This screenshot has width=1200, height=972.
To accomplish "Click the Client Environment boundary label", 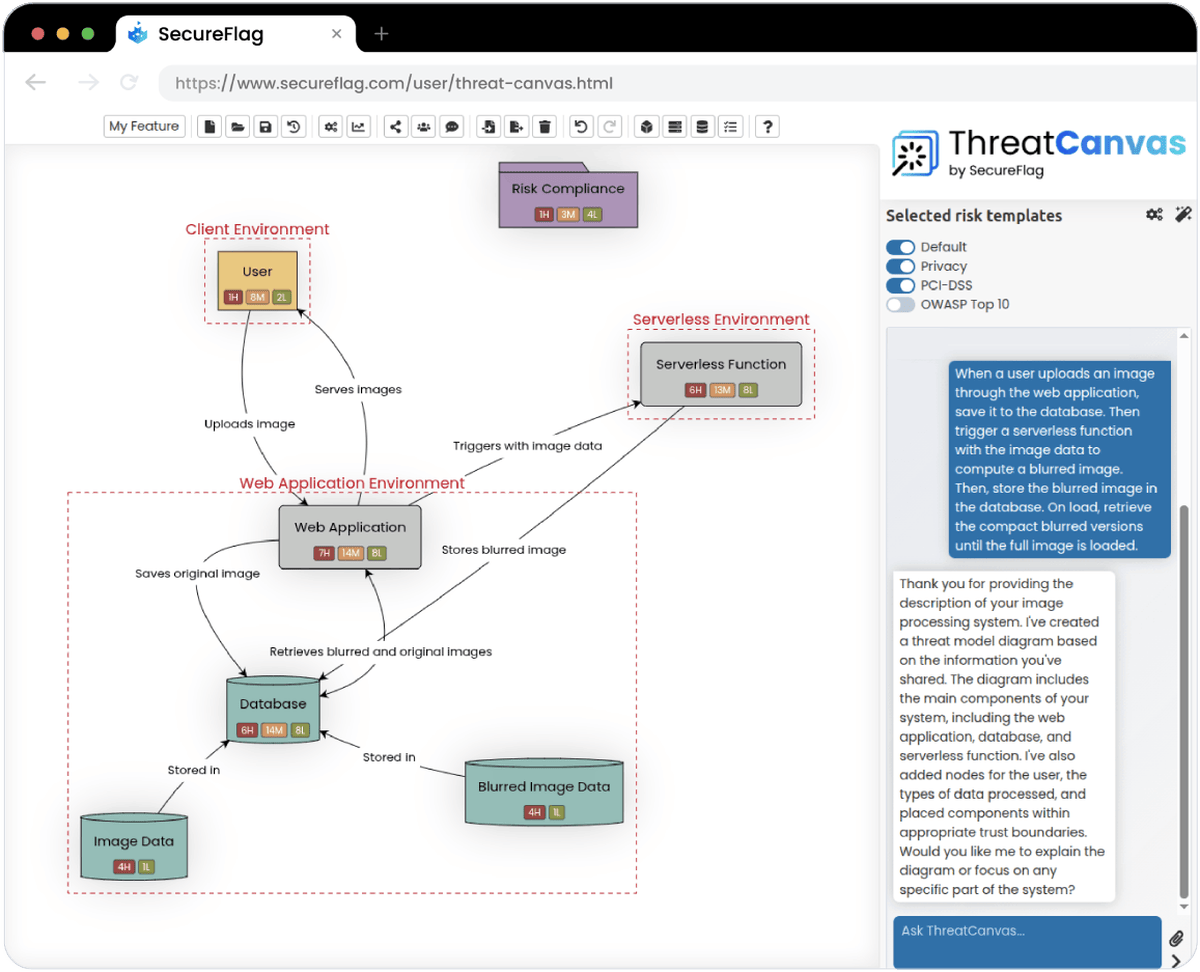I will tap(257, 229).
